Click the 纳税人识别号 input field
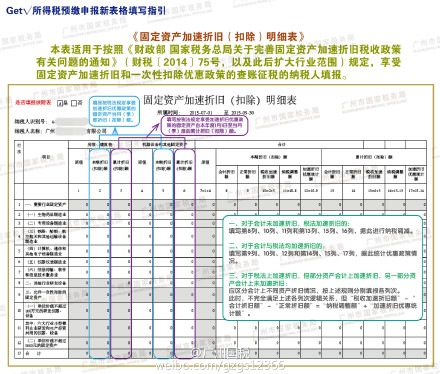Image resolution: width=440 pixels, height=374 pixels. click(x=71, y=122)
